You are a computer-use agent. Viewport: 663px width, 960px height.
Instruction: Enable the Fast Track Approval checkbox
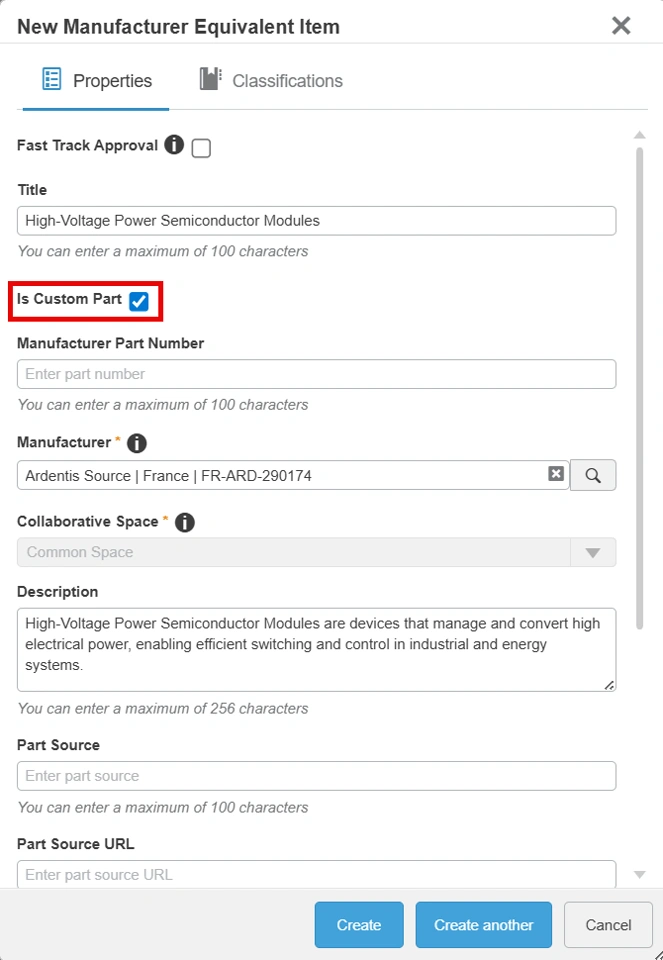coord(201,148)
